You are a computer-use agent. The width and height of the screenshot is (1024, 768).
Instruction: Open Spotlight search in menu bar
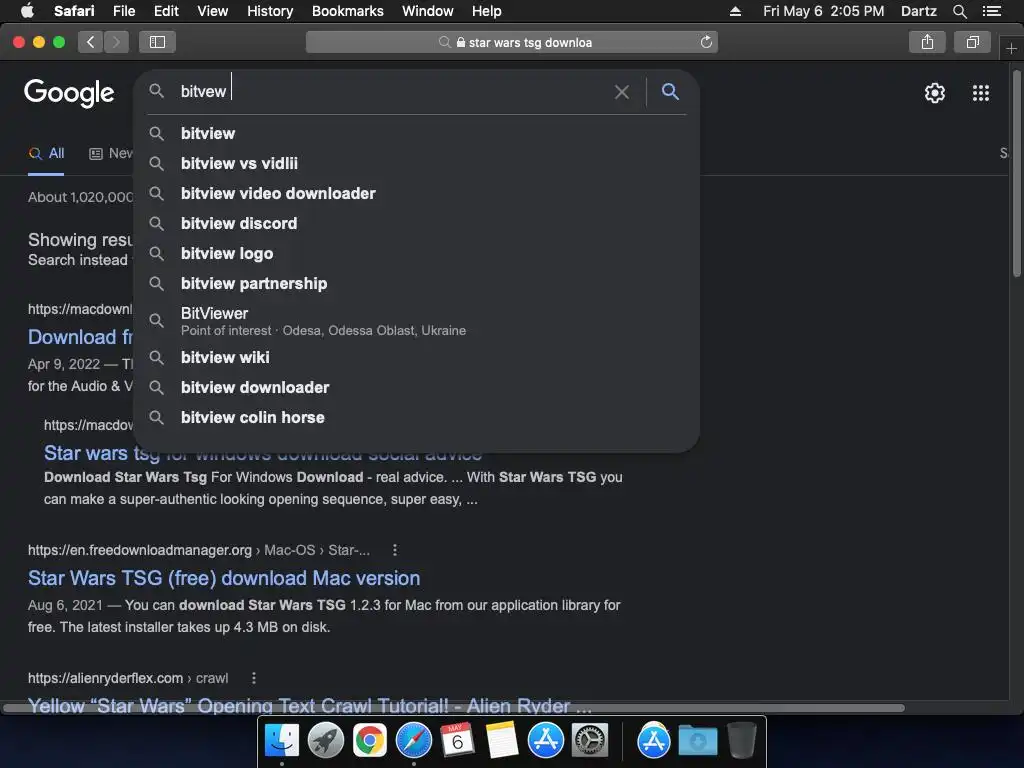coord(959,11)
